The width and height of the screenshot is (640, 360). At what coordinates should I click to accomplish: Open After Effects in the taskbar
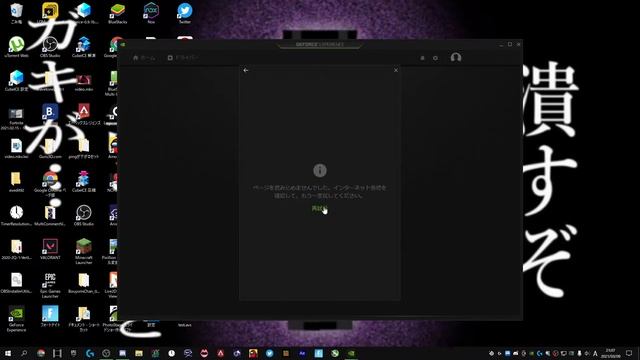point(302,353)
